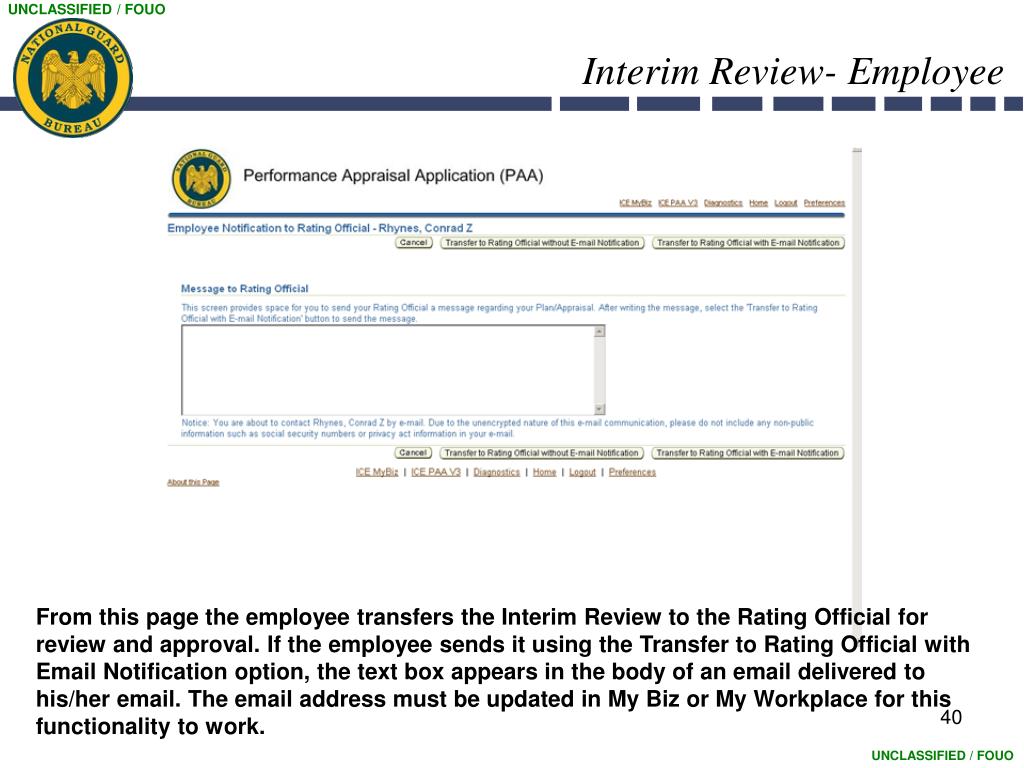Click the top Cancel button
1024x768 pixels.
[413, 243]
